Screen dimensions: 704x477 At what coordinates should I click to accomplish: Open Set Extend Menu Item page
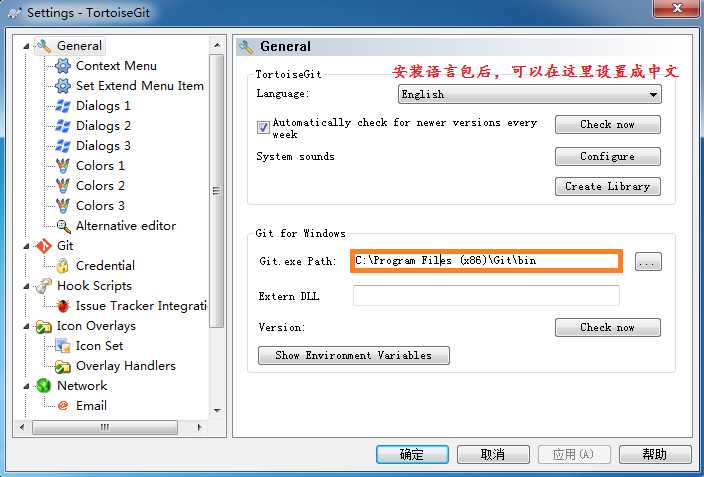[x=140, y=86]
